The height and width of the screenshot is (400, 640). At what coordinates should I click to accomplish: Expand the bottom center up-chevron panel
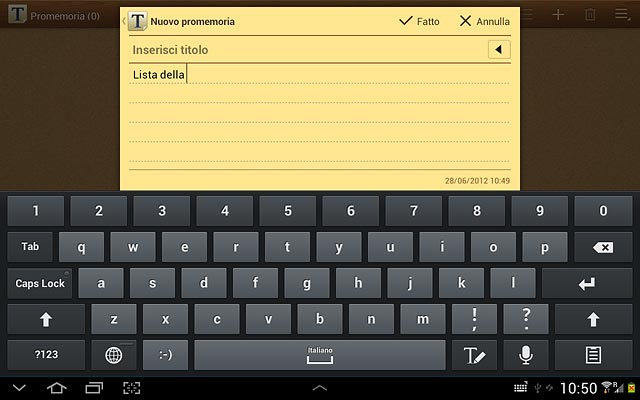pos(320,388)
